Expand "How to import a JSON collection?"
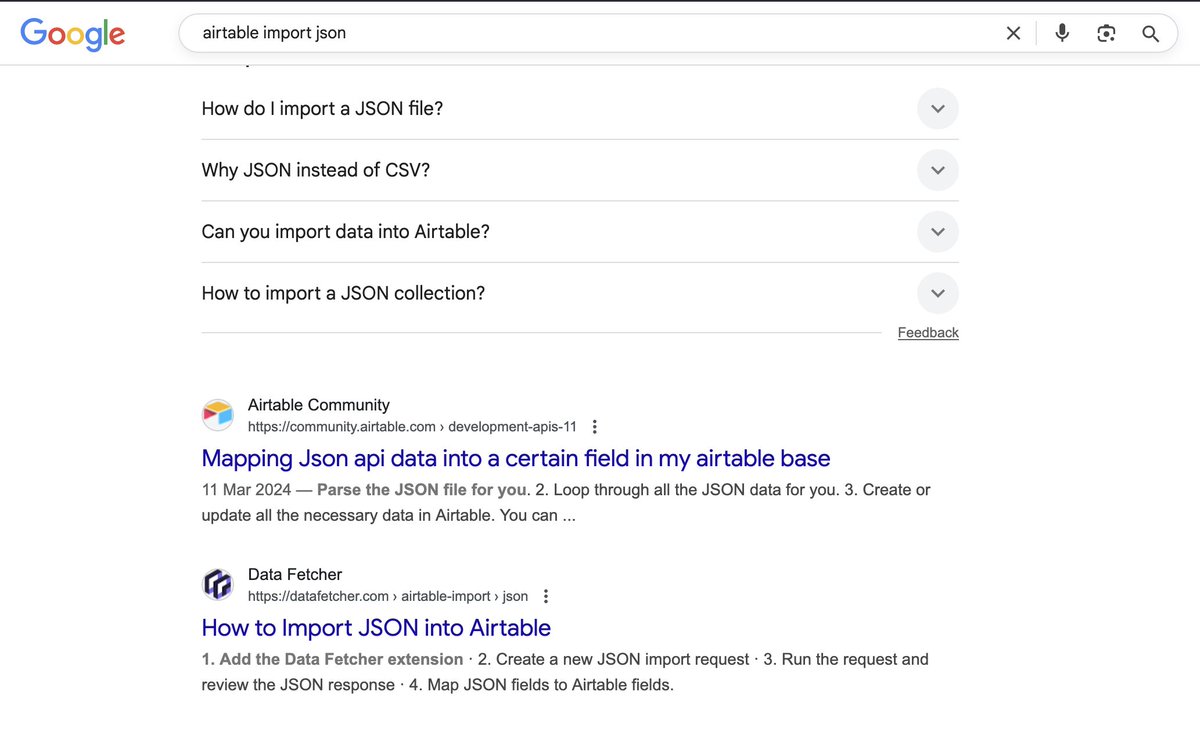The image size is (1200, 735). point(580,294)
